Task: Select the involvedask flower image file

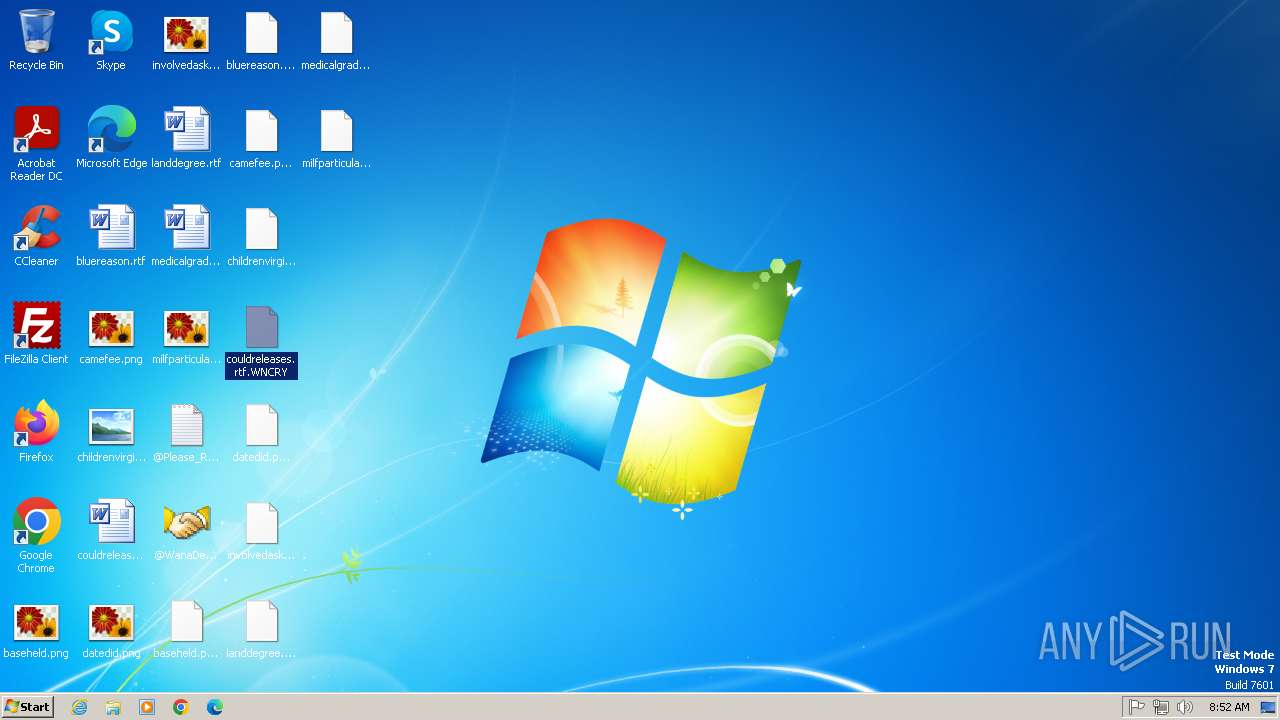Action: tap(186, 41)
